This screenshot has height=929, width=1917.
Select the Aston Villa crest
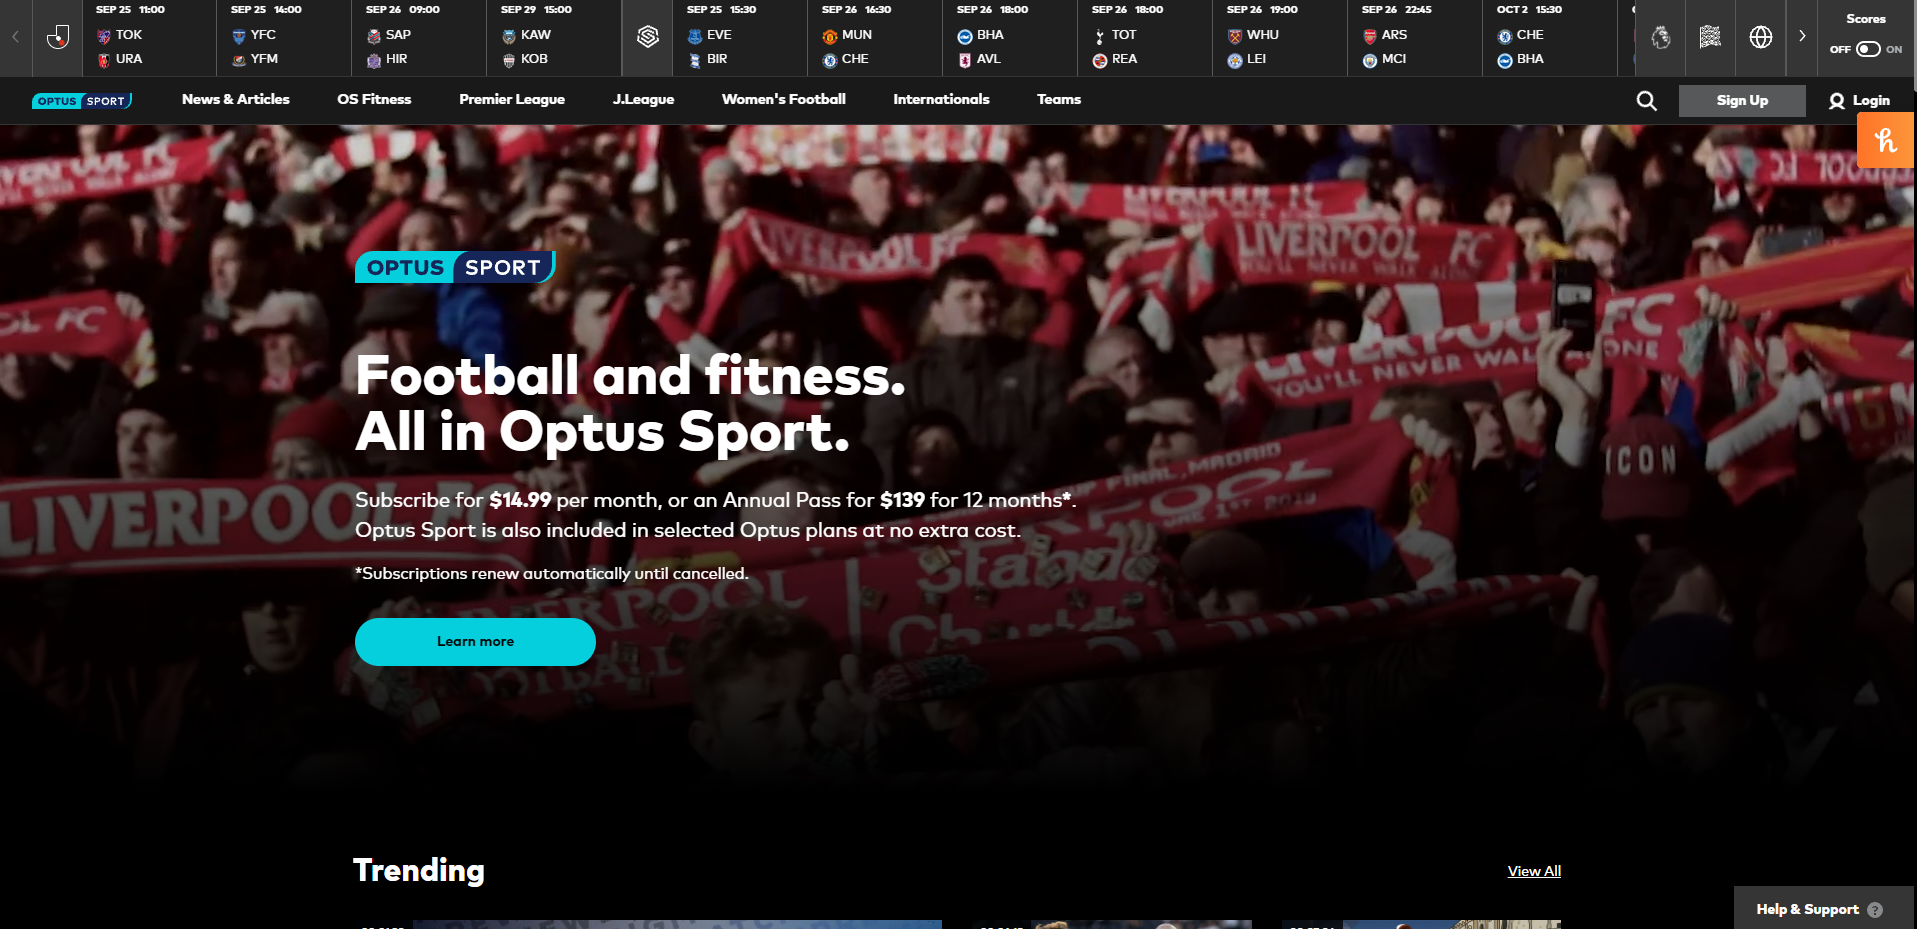click(965, 60)
